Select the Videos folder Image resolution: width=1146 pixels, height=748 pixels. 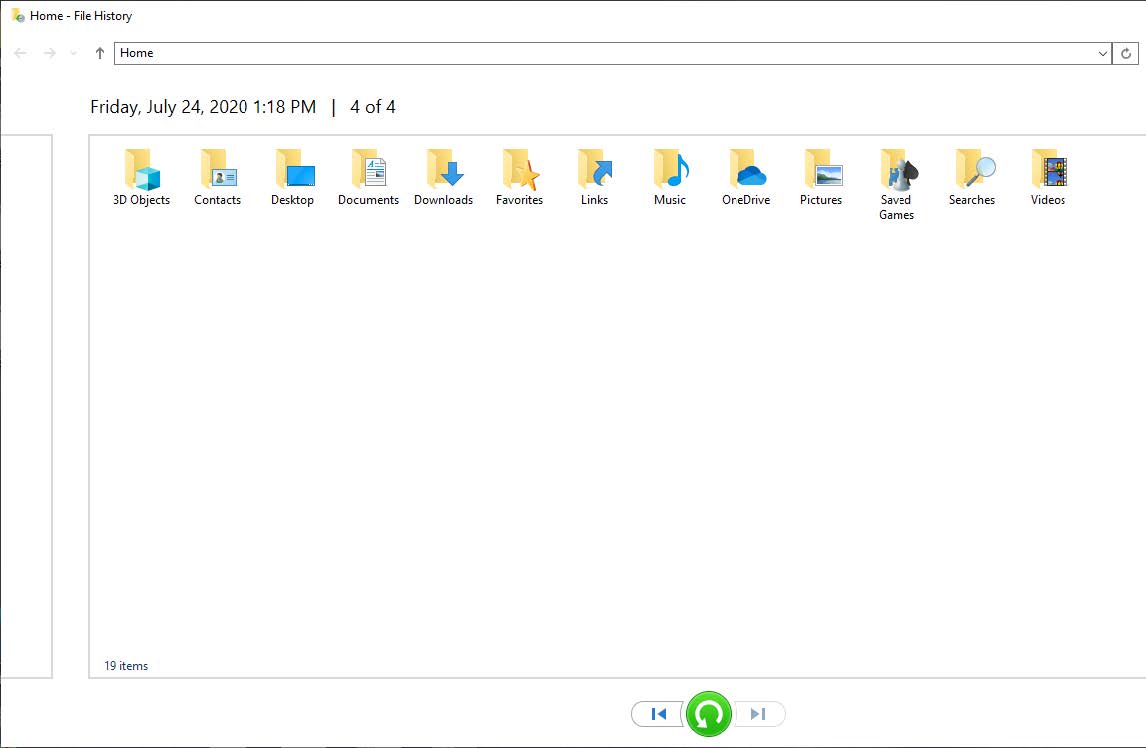tap(1048, 172)
